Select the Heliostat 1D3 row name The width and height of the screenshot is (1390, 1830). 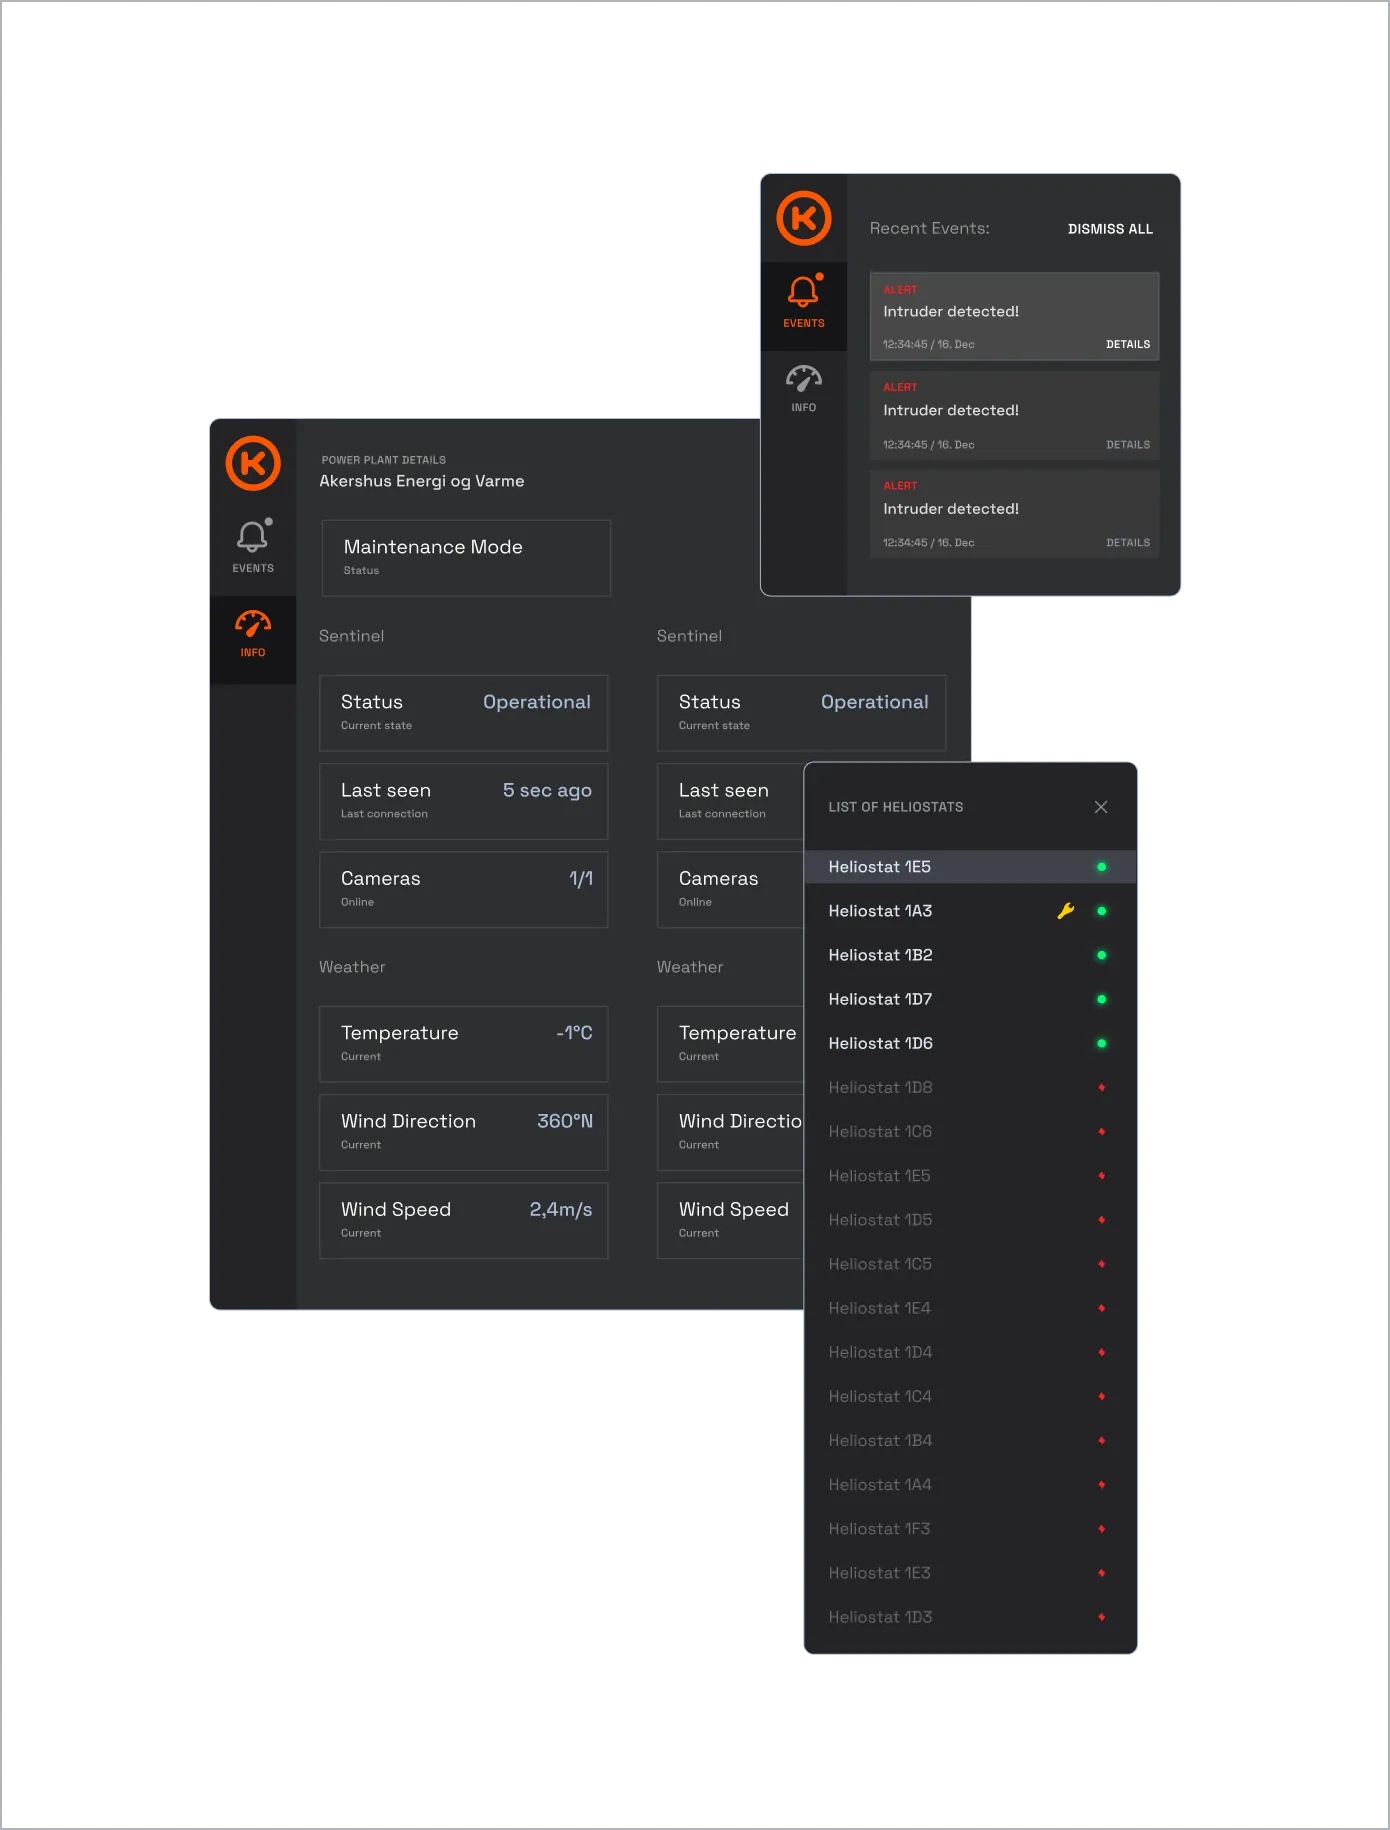pos(880,1617)
